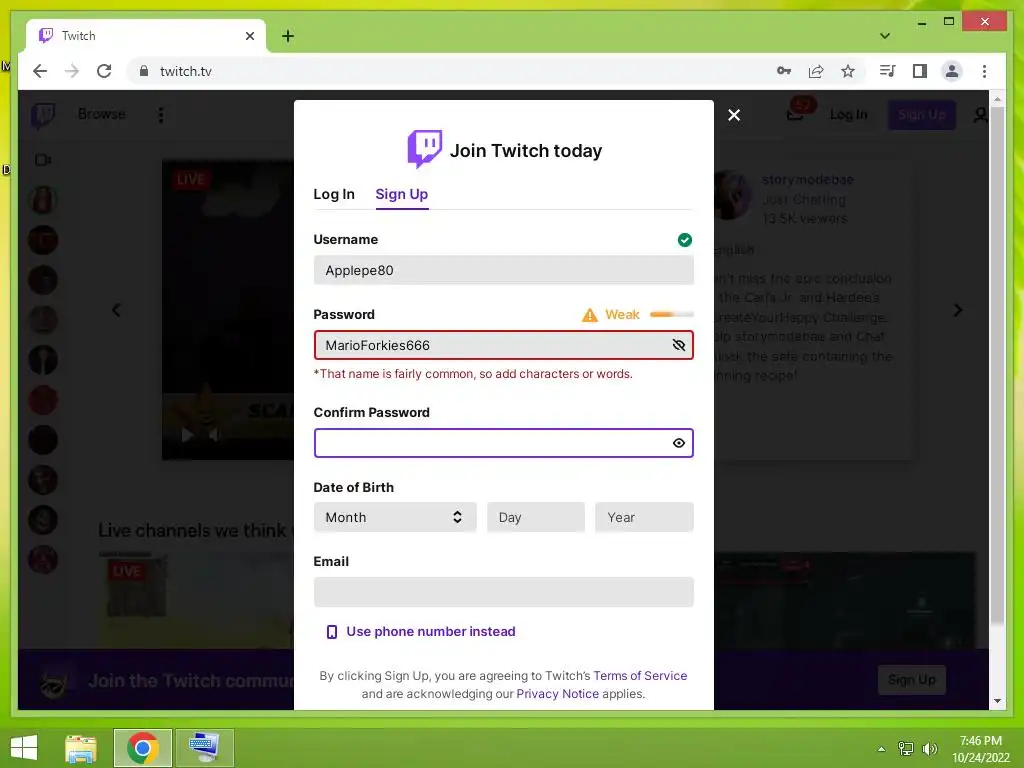Screen dimensions: 1024x768
Task: Expand the tab search chevron
Action: [885, 36]
